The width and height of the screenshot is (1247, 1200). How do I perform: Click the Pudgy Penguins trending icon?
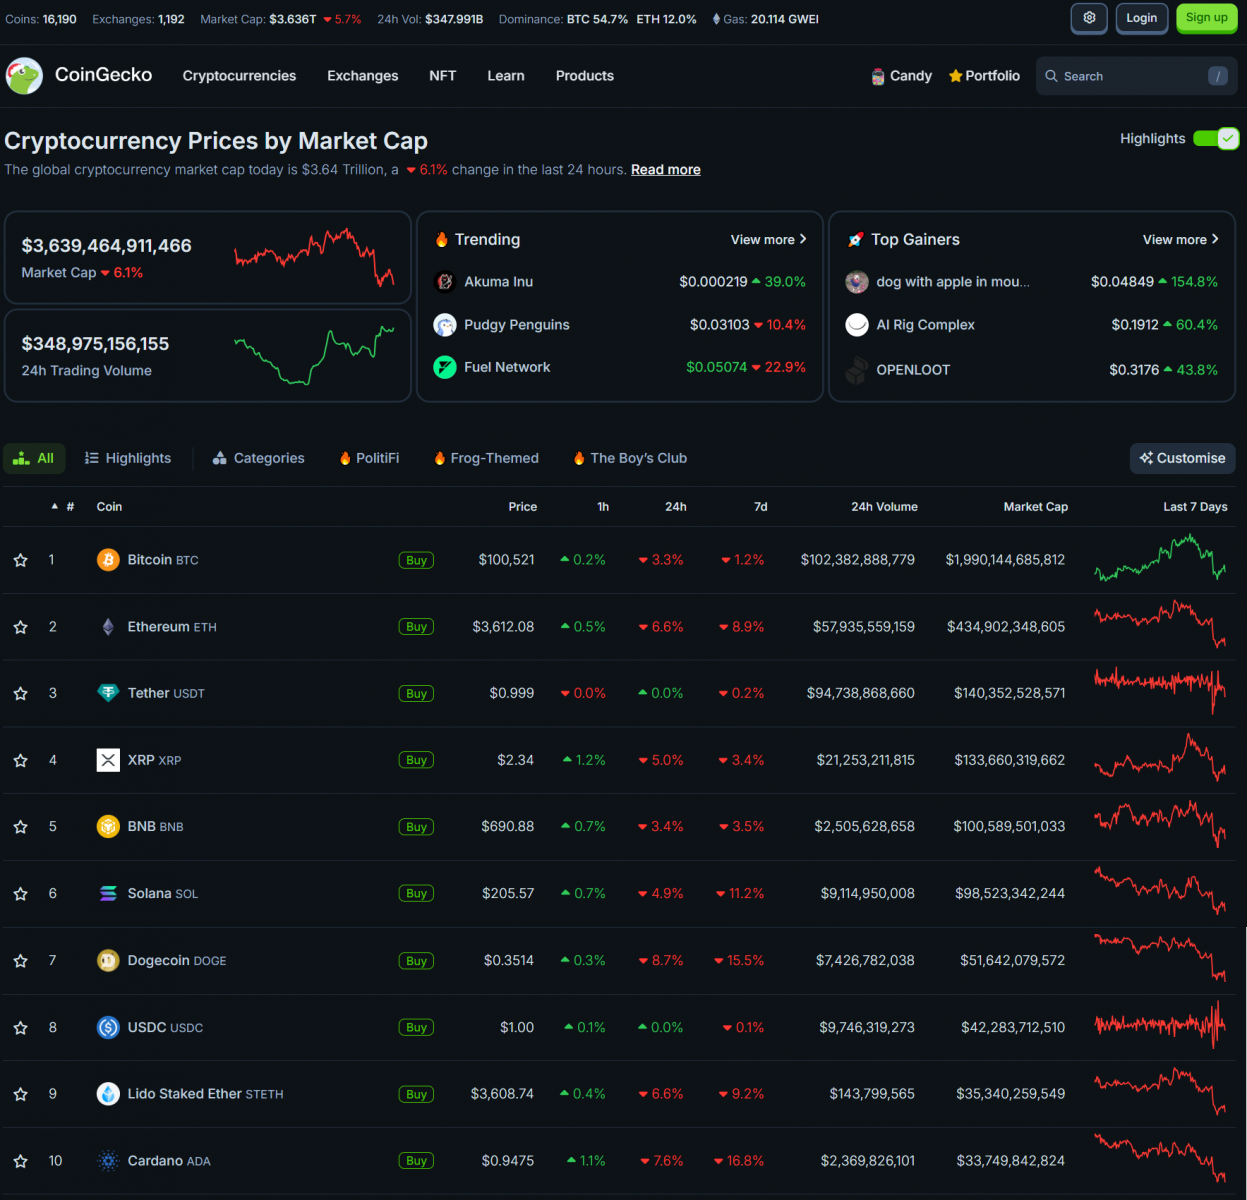[x=445, y=325]
